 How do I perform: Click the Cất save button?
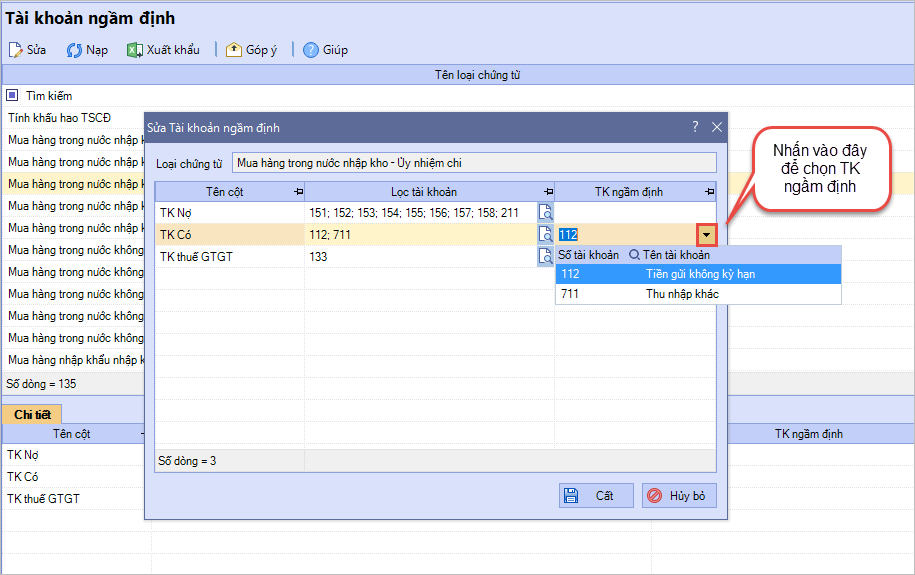(596, 495)
